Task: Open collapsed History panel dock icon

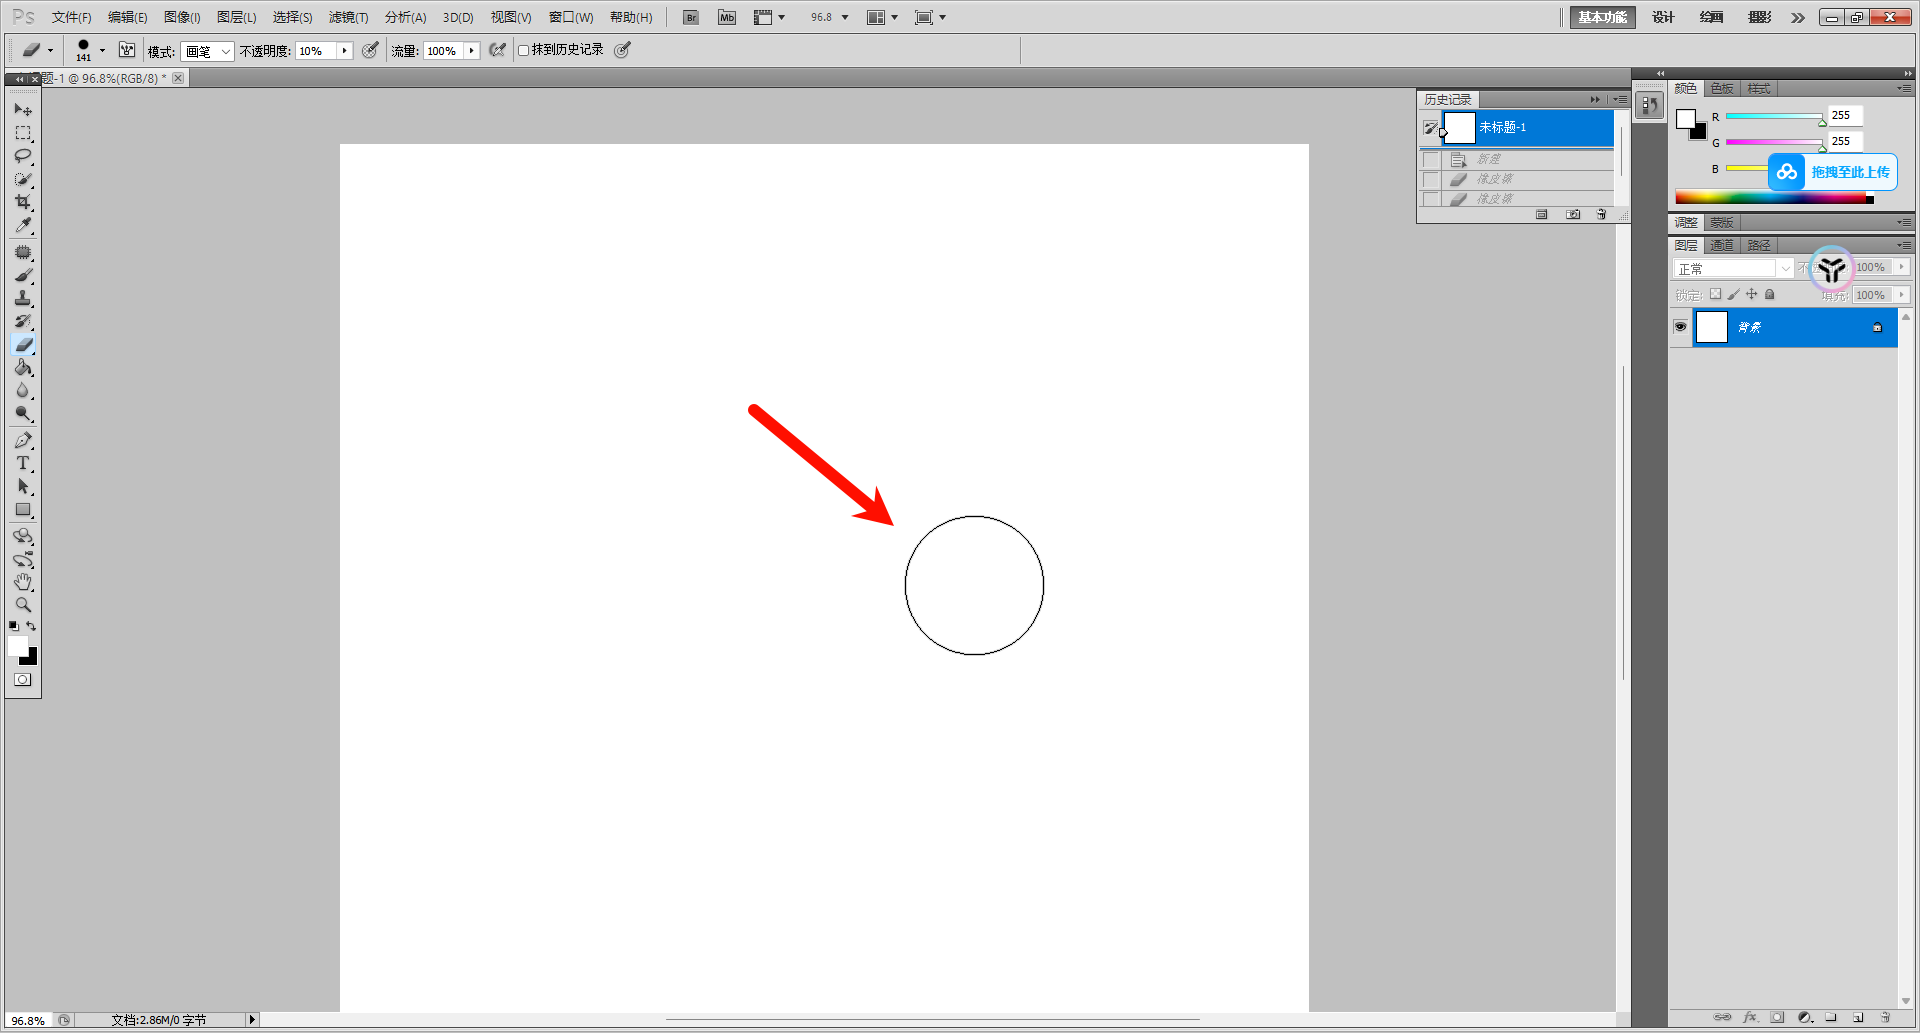Action: click(x=1649, y=105)
